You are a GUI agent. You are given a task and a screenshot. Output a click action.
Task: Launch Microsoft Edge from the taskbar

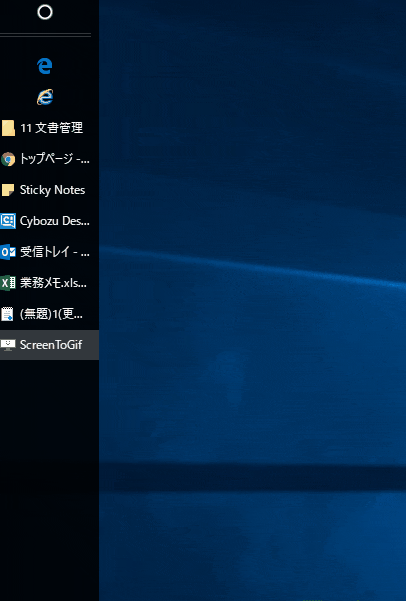pos(45,66)
